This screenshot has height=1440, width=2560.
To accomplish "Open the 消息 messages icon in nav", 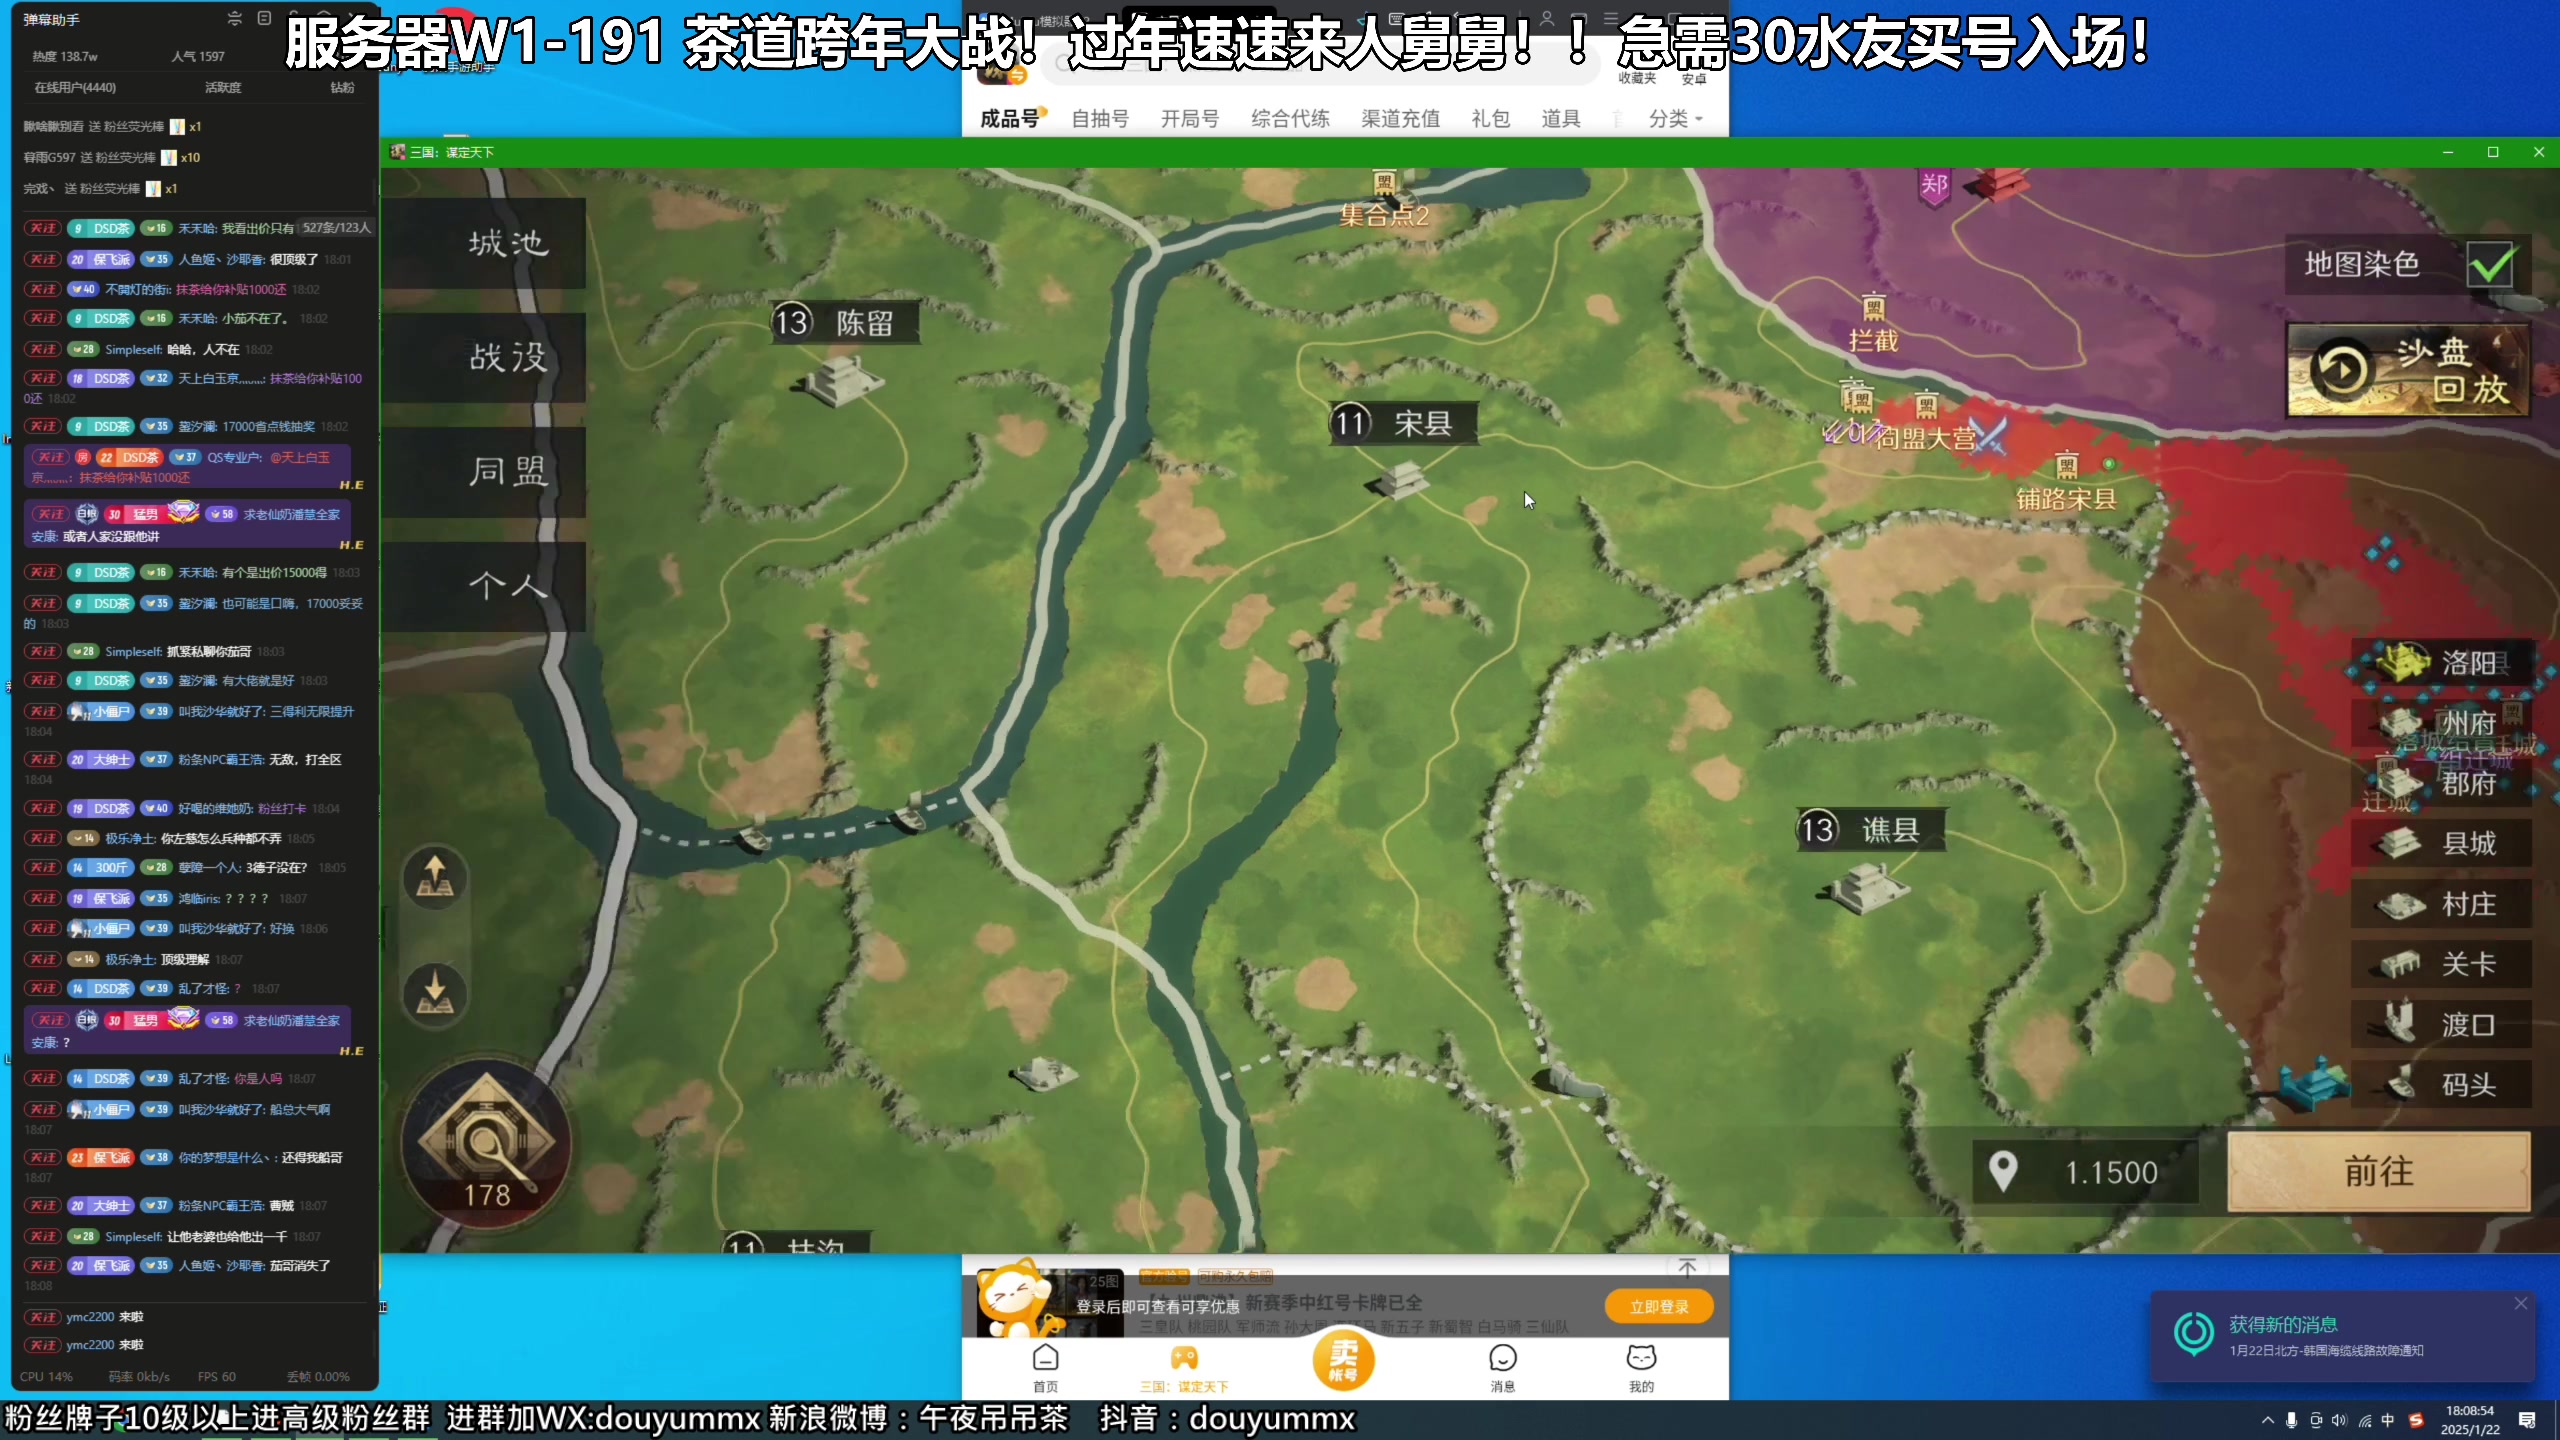I will coord(1503,1366).
